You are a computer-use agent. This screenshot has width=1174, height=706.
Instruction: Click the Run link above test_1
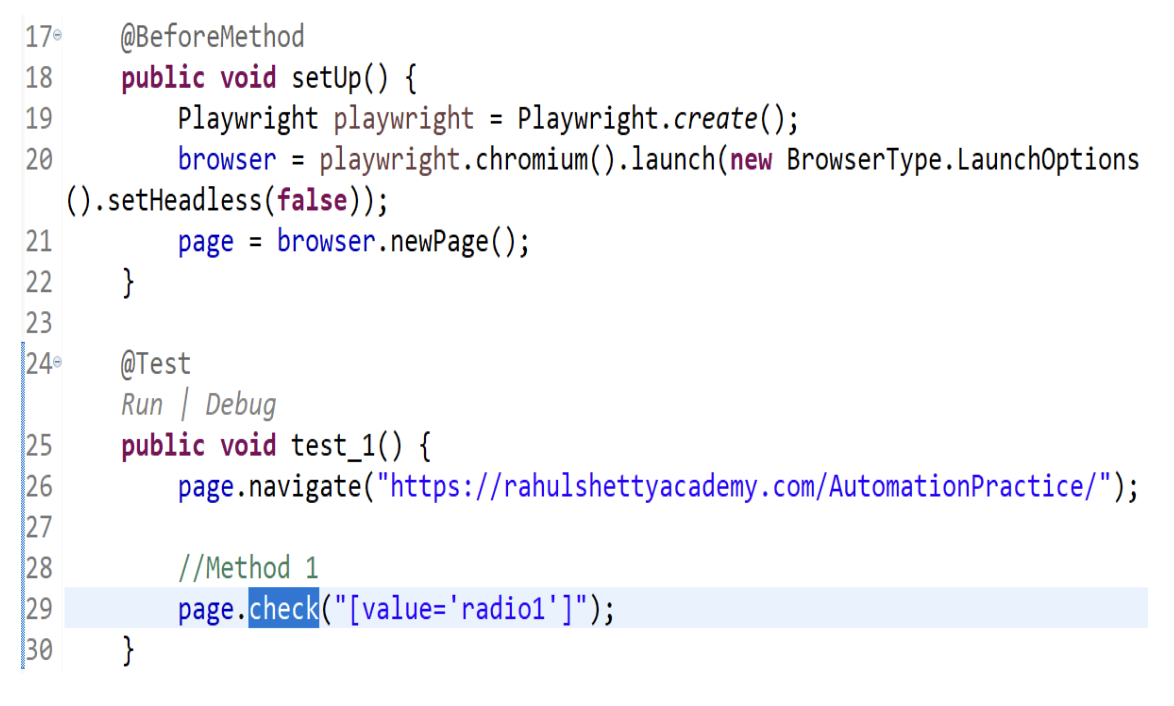pyautogui.click(x=141, y=404)
